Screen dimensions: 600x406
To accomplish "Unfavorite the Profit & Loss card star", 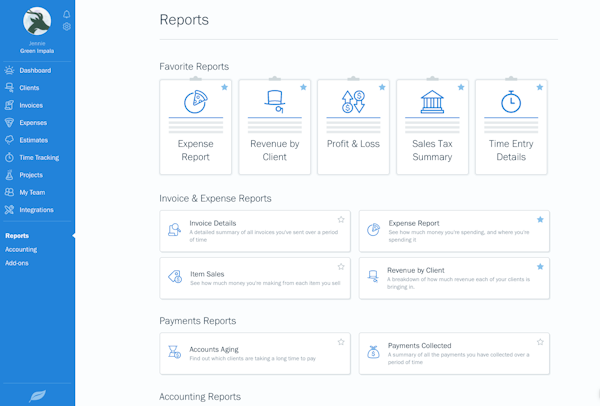I will 381,87.
